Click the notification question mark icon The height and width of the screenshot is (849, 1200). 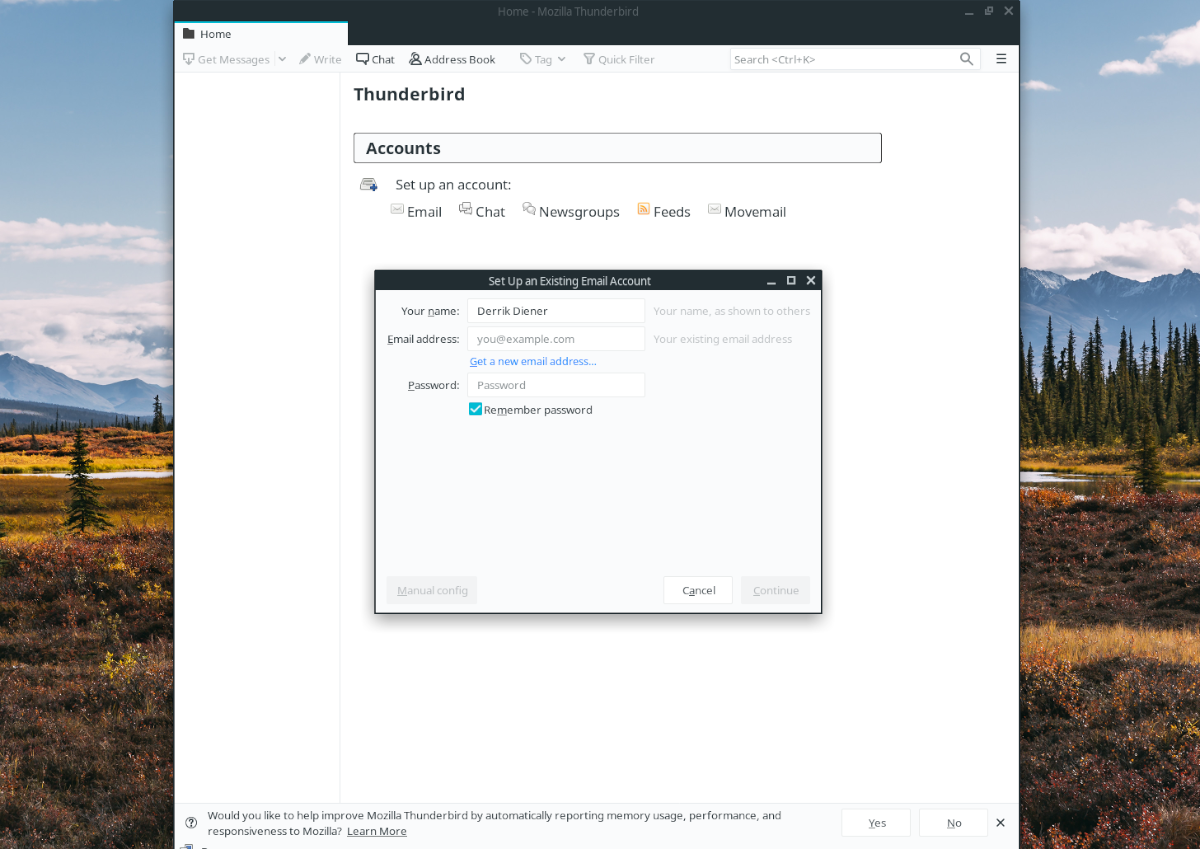pos(191,823)
